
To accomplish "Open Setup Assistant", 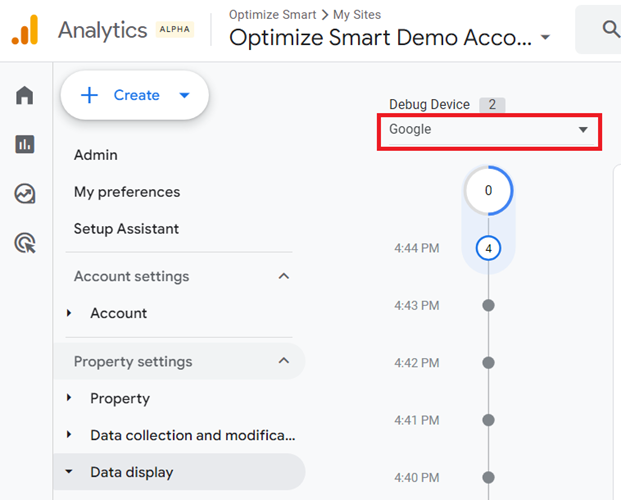I will click(x=126, y=229).
